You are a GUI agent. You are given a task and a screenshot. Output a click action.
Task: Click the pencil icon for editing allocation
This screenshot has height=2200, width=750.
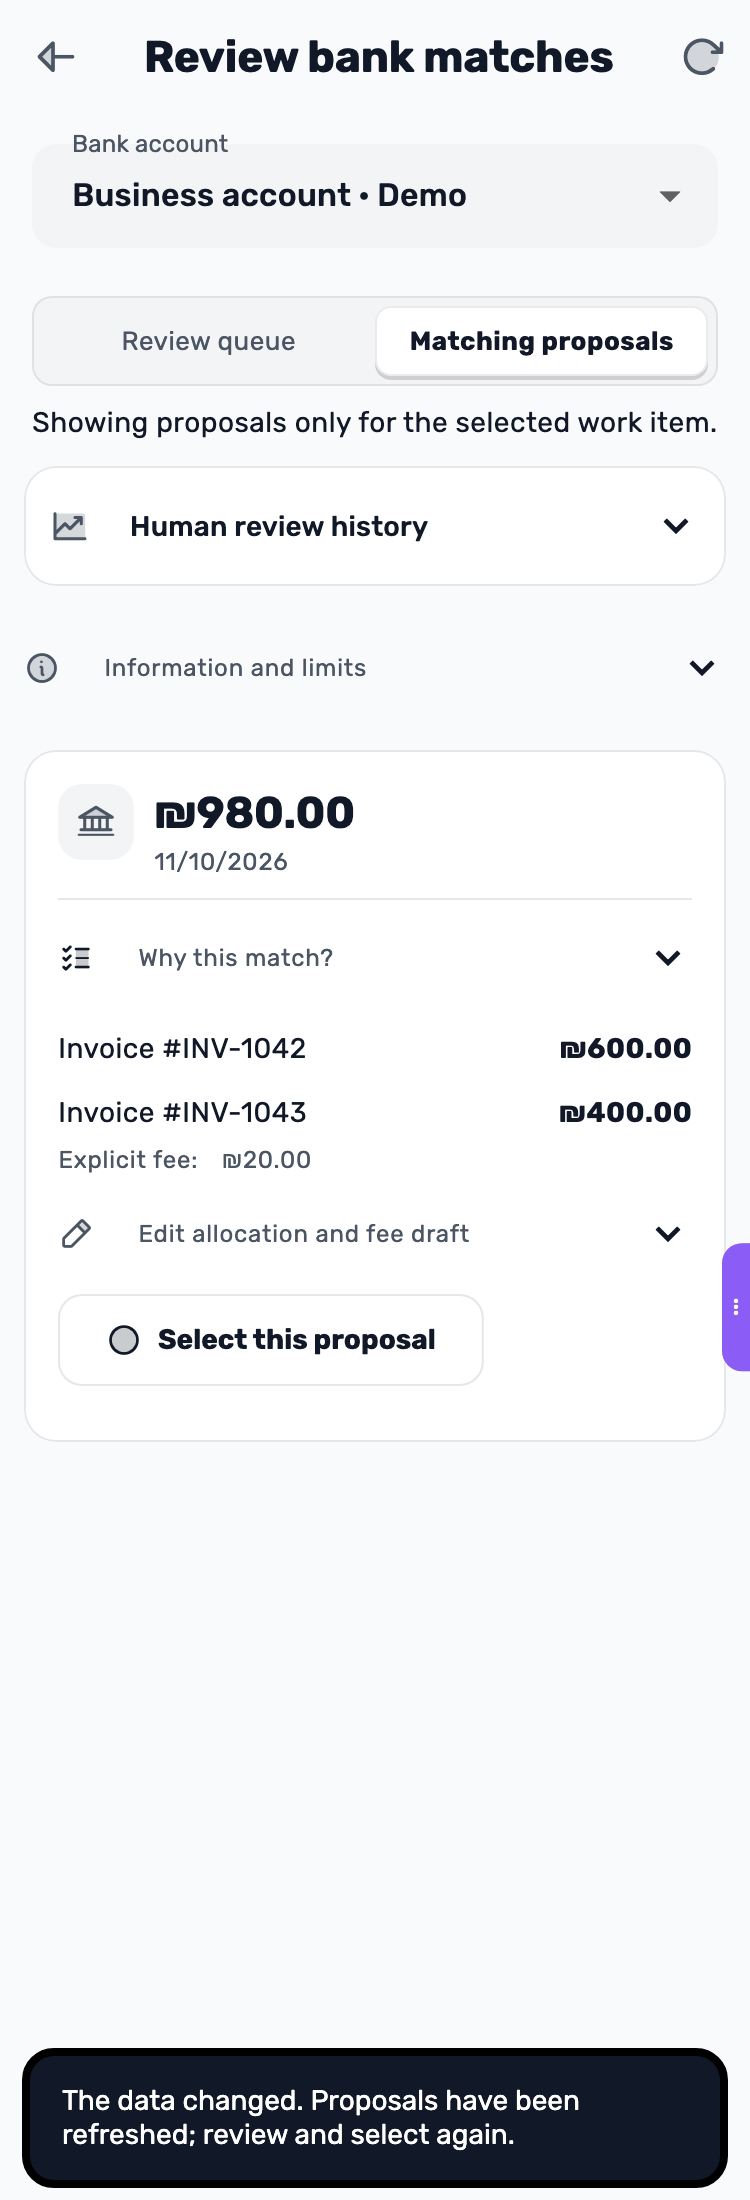coord(76,1234)
